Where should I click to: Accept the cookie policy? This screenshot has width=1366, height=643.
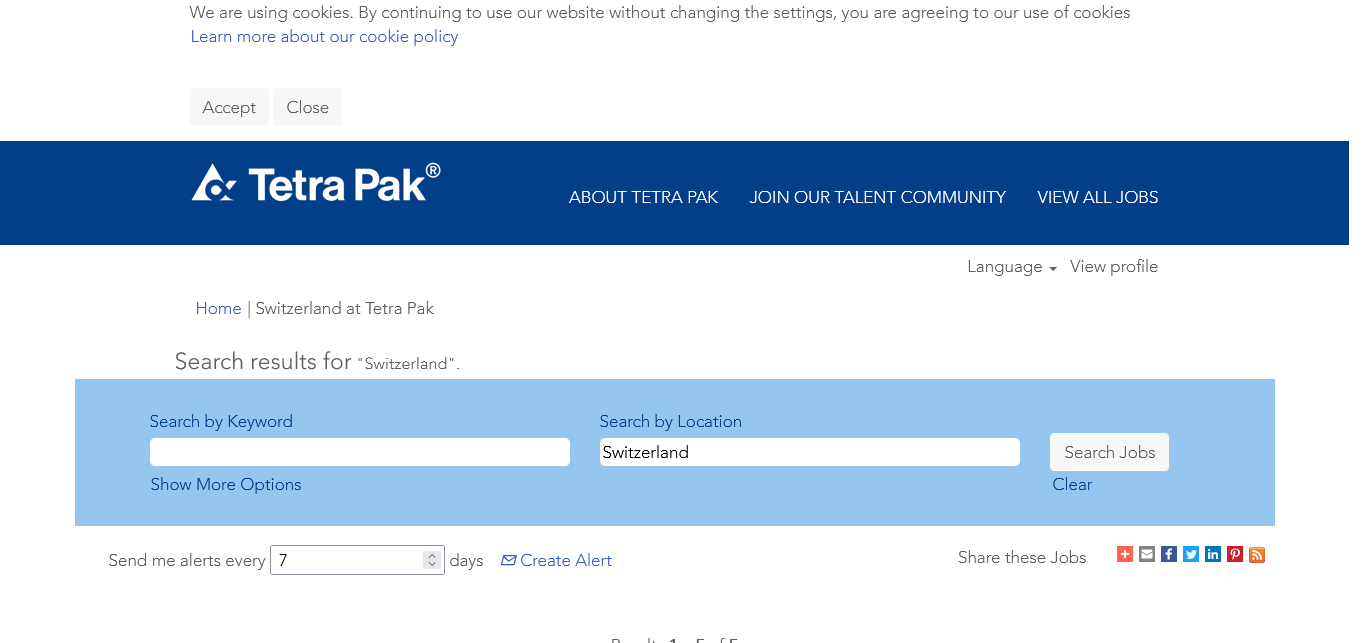pyautogui.click(x=229, y=107)
